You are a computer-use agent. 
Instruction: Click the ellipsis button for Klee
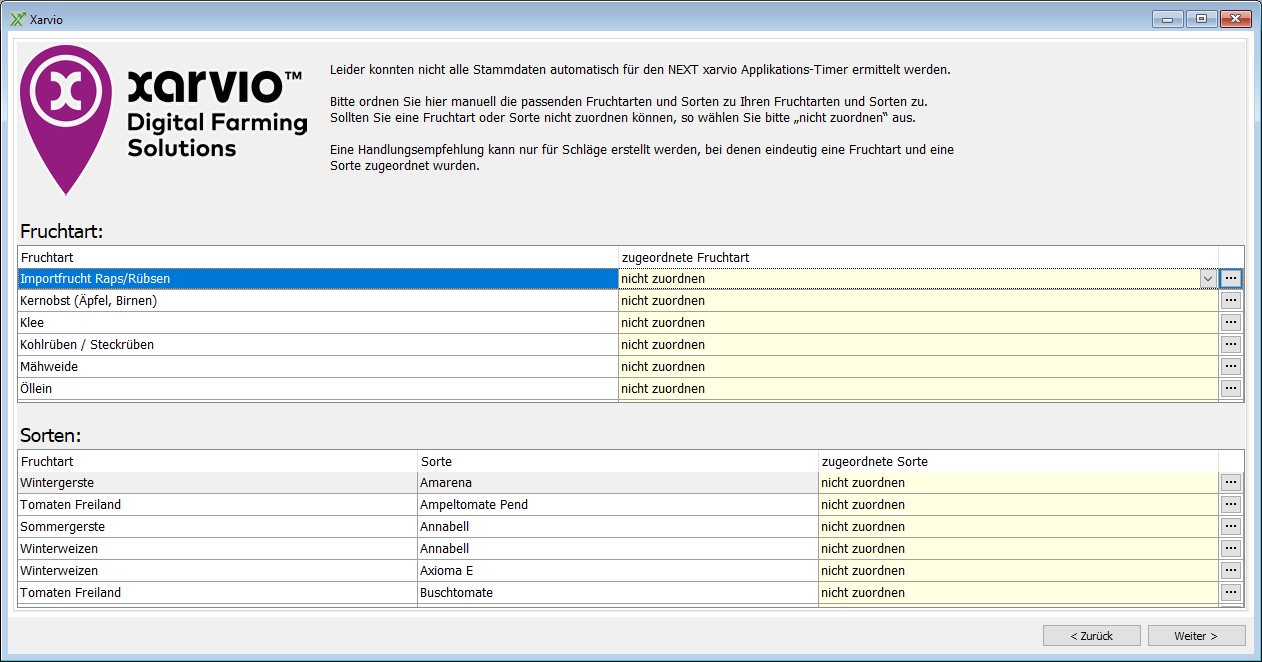point(1231,322)
